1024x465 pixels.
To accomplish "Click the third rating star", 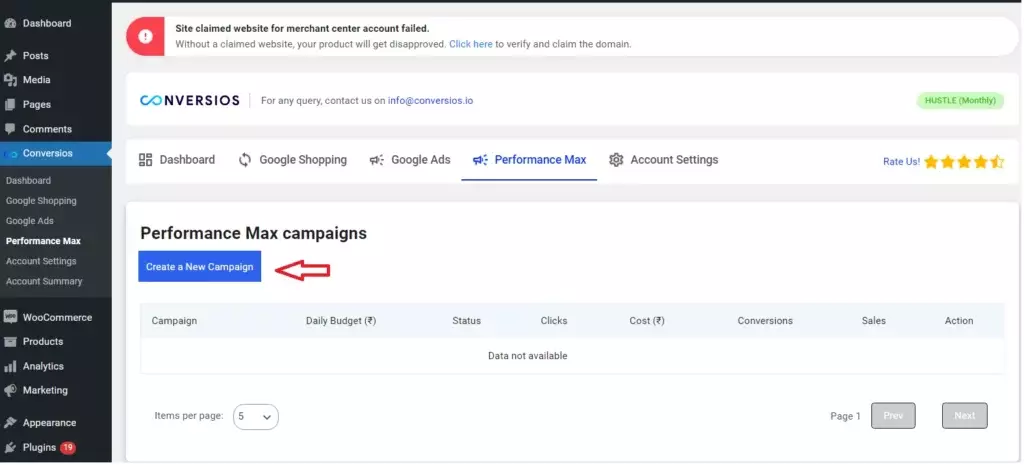I will click(964, 162).
